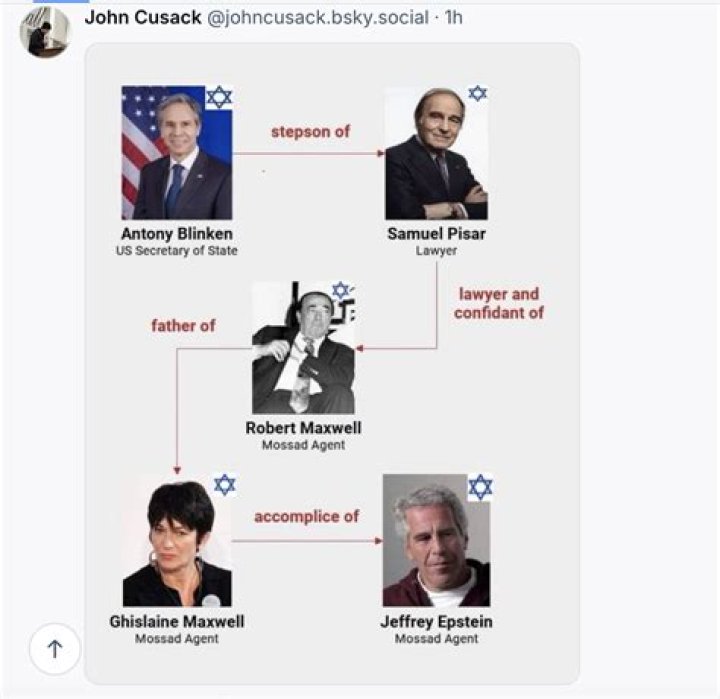
Task: Open the poster's profile avatar
Action: coord(45,32)
